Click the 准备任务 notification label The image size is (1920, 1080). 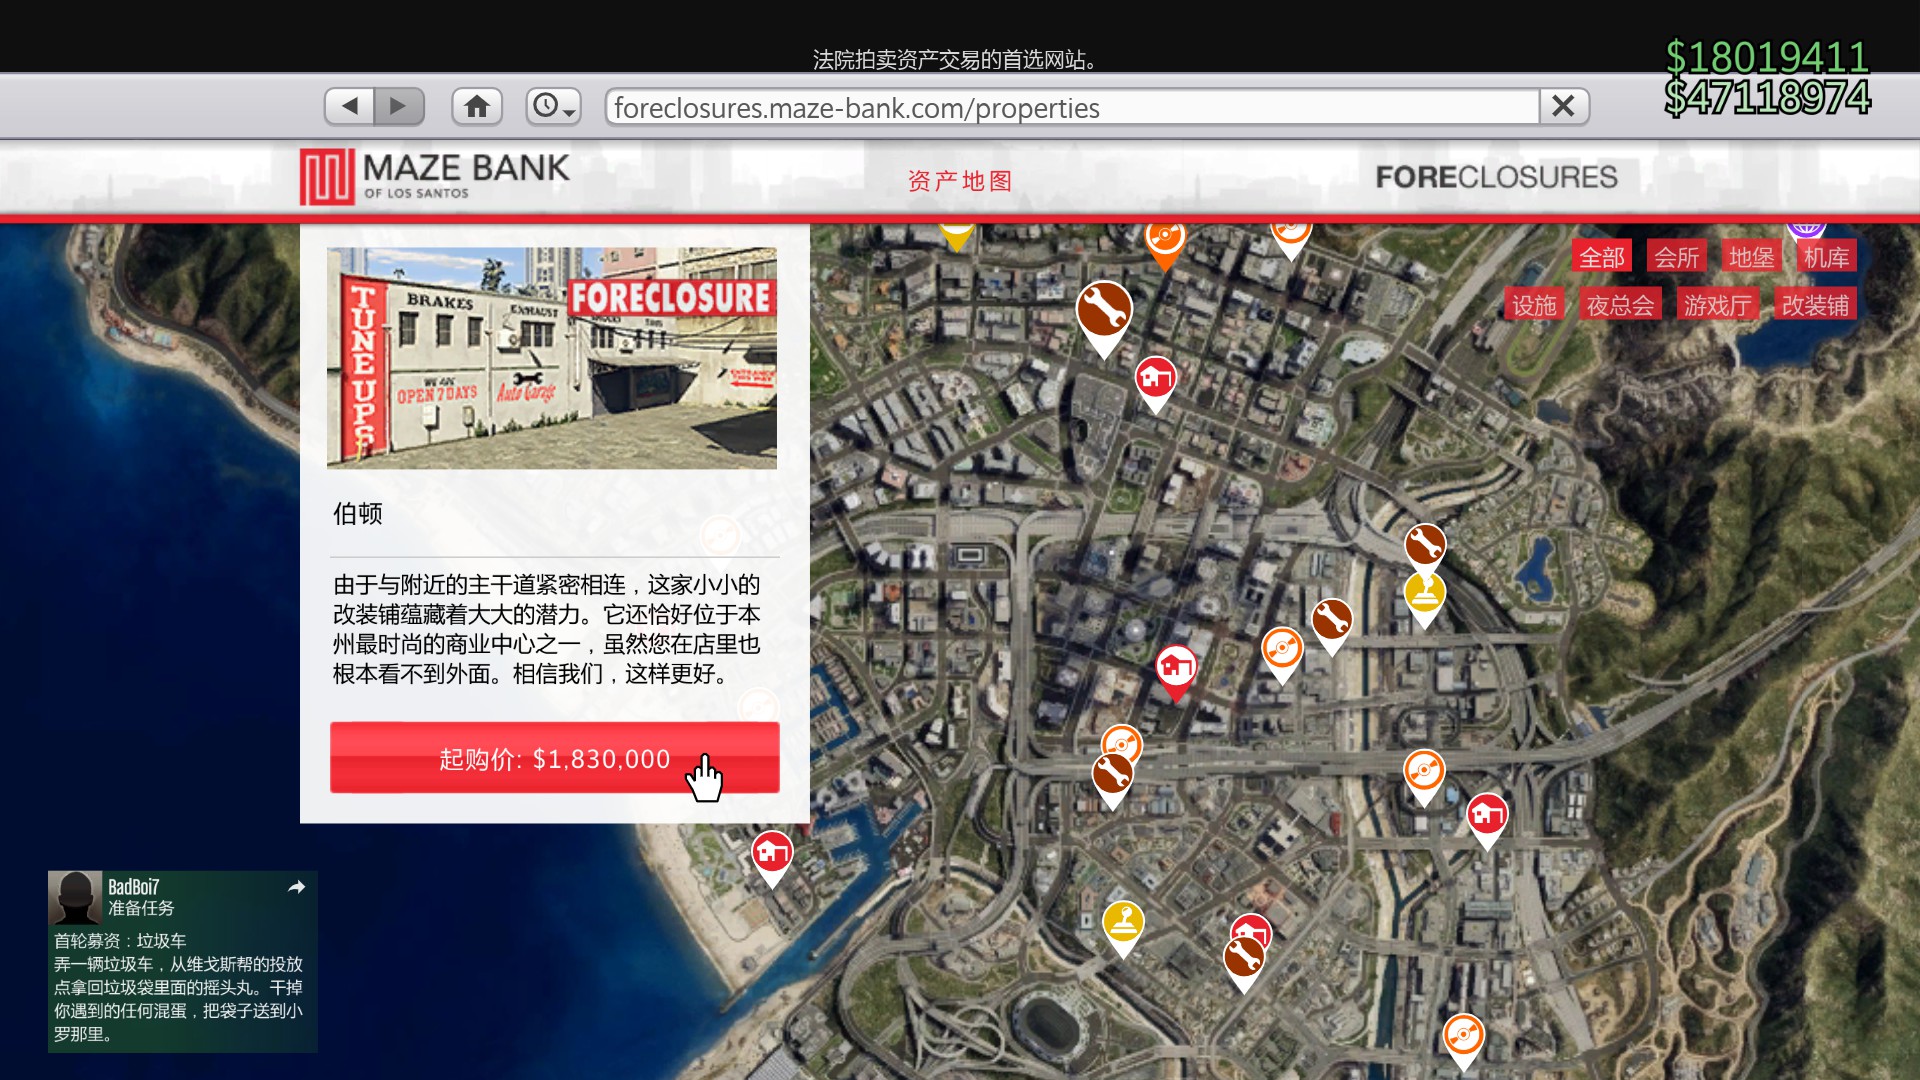point(141,908)
